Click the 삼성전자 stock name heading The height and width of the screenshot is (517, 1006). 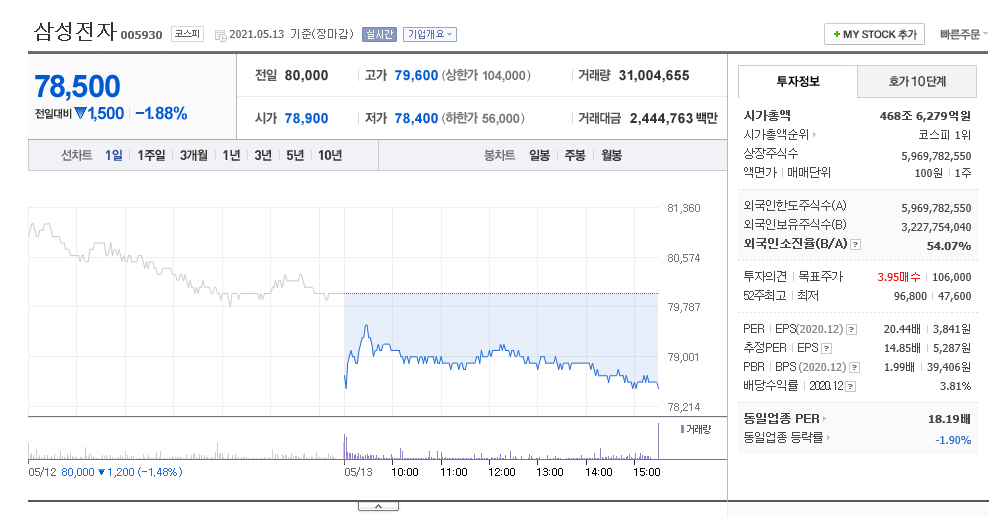click(x=74, y=31)
